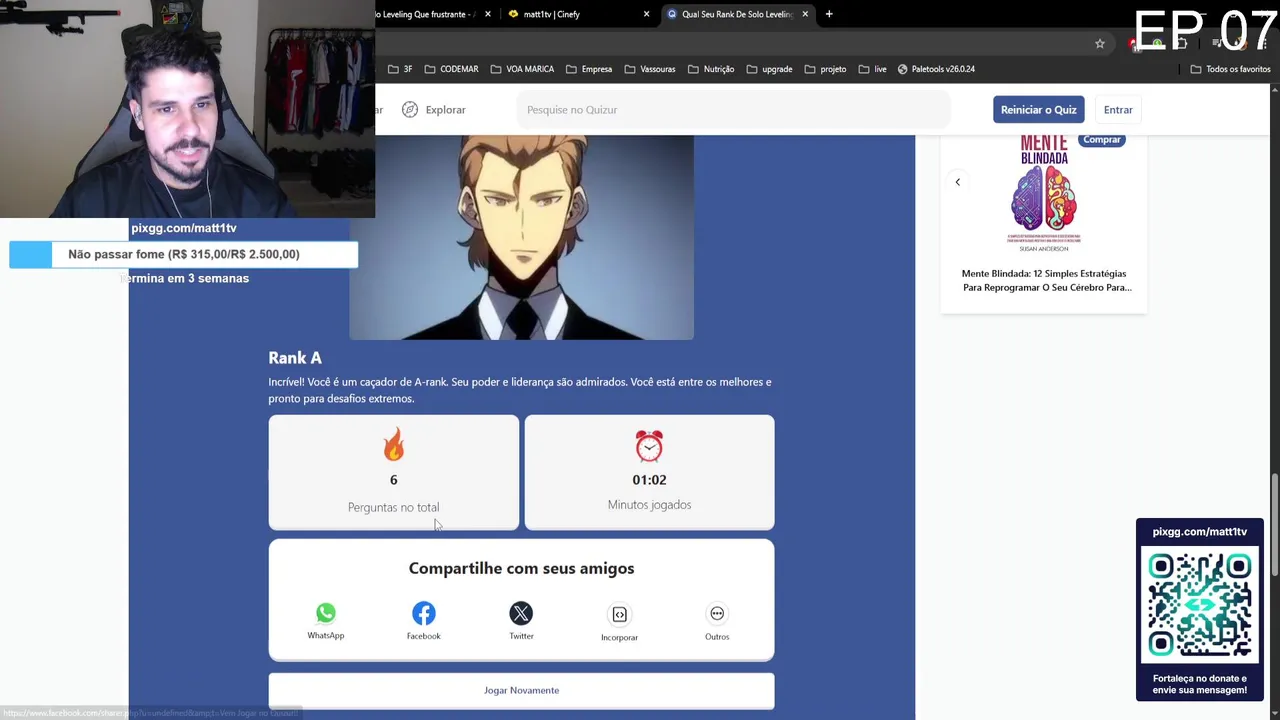Open the projeto bookmark folder

[825, 69]
